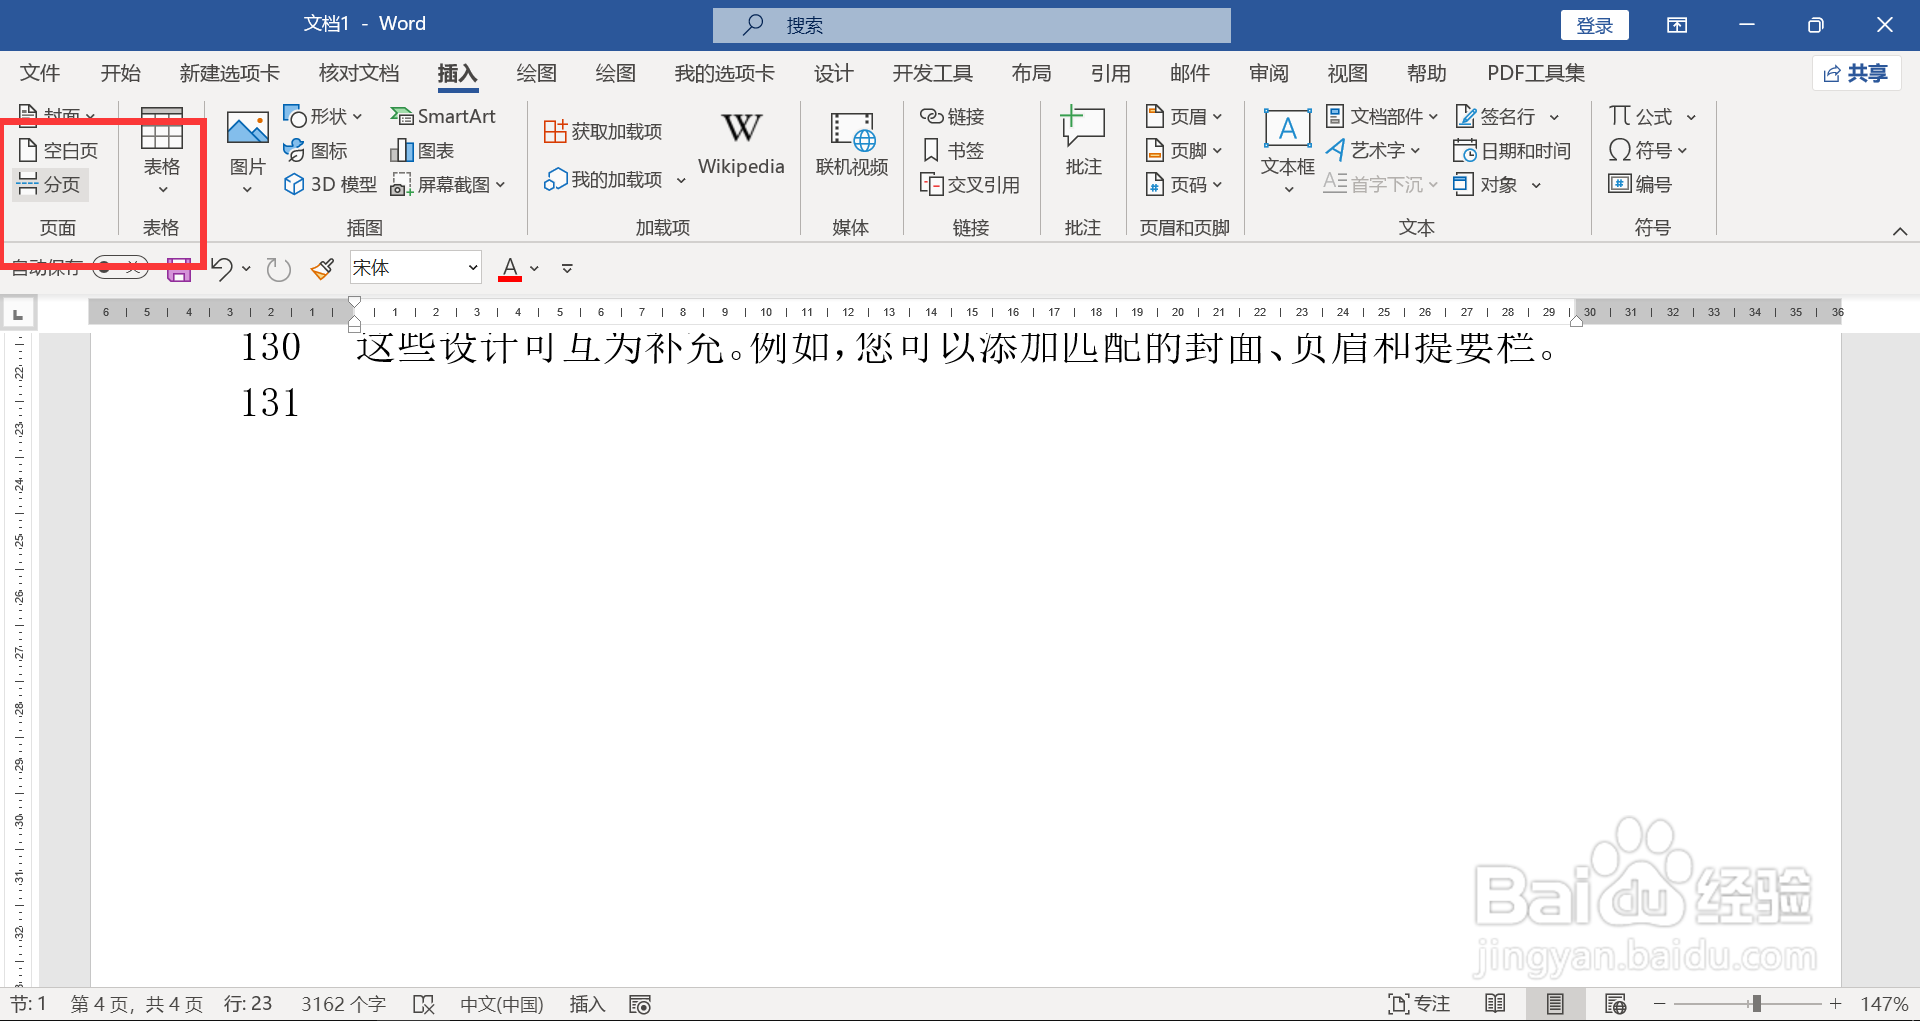Switch to the 设计 tab
Screen dimensions: 1920x1021
click(833, 73)
